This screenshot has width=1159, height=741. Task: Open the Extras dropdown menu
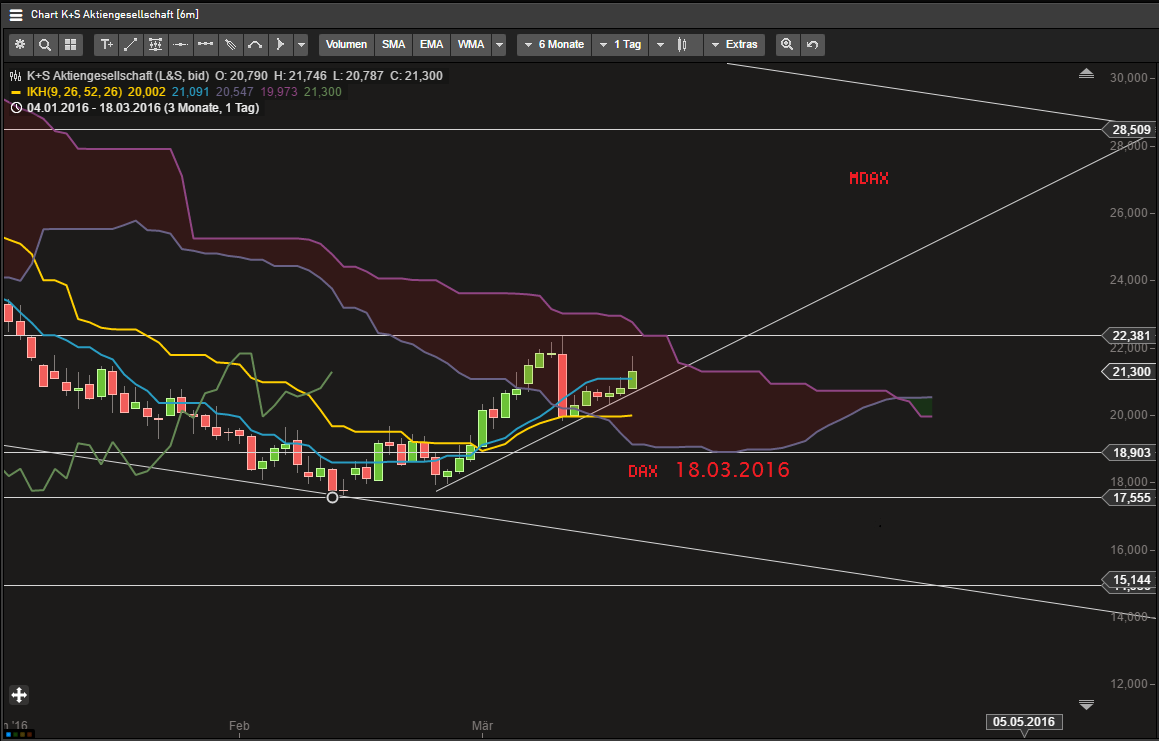point(734,44)
